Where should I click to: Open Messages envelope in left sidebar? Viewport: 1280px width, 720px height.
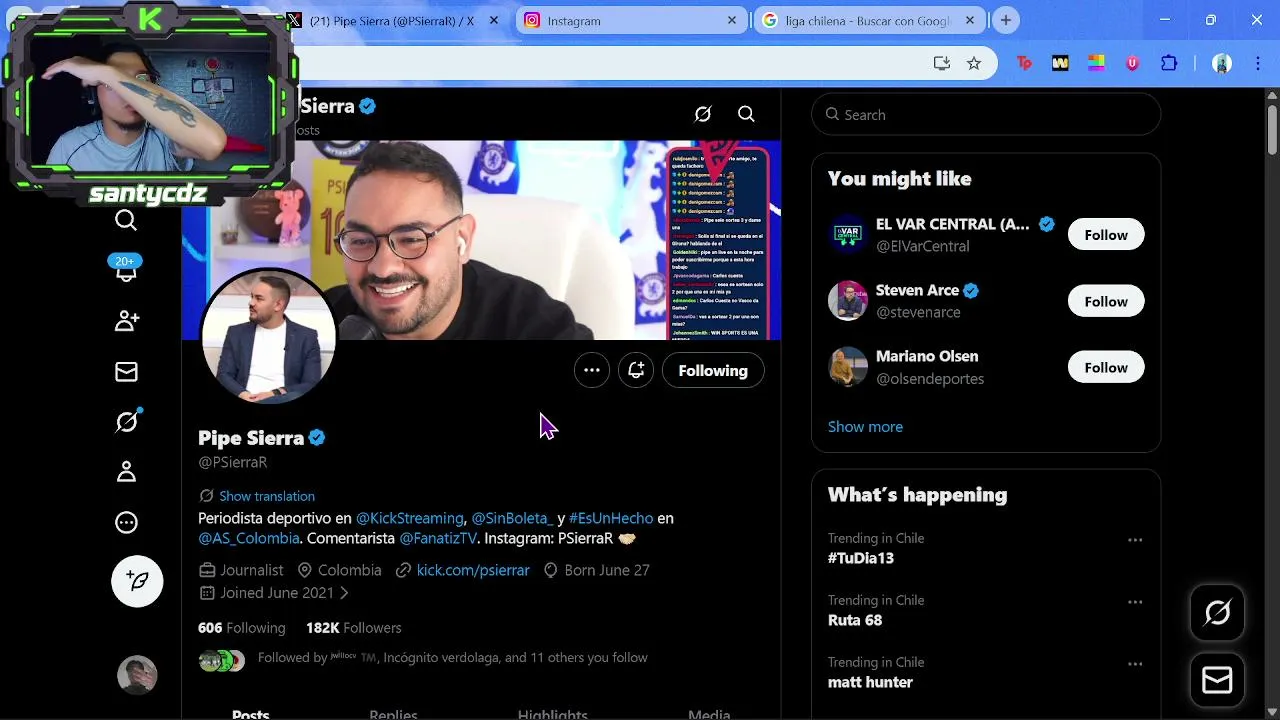tap(126, 372)
